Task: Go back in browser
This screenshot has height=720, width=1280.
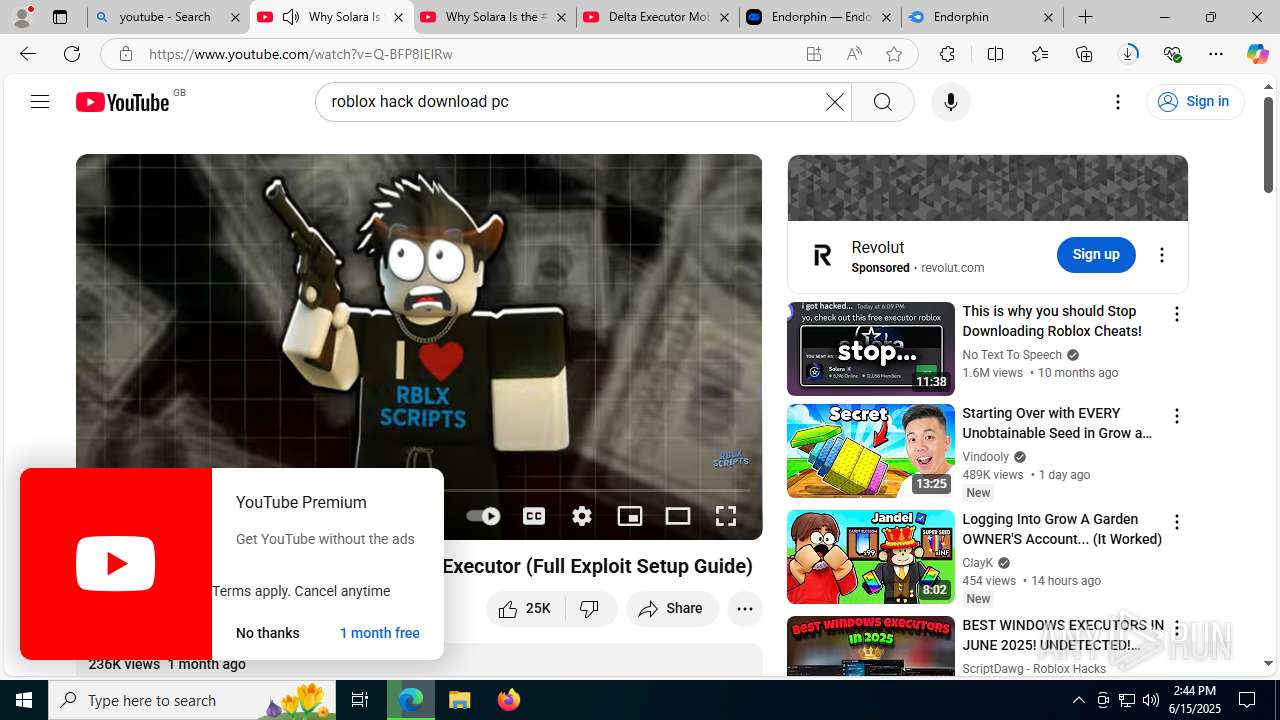Action: tap(28, 54)
